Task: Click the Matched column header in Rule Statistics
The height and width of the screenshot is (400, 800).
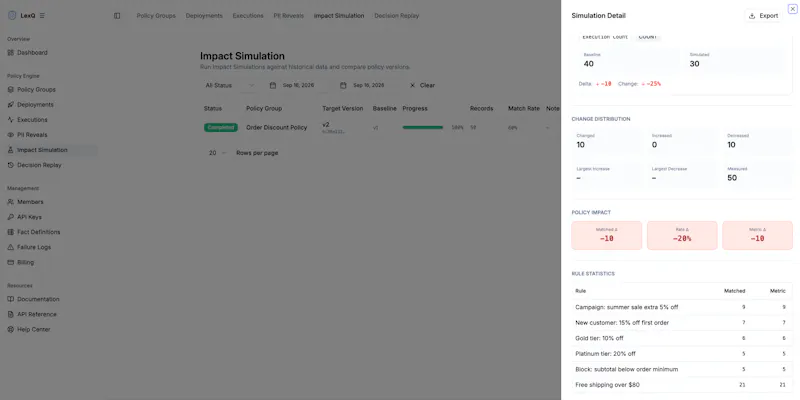Action: (735, 291)
